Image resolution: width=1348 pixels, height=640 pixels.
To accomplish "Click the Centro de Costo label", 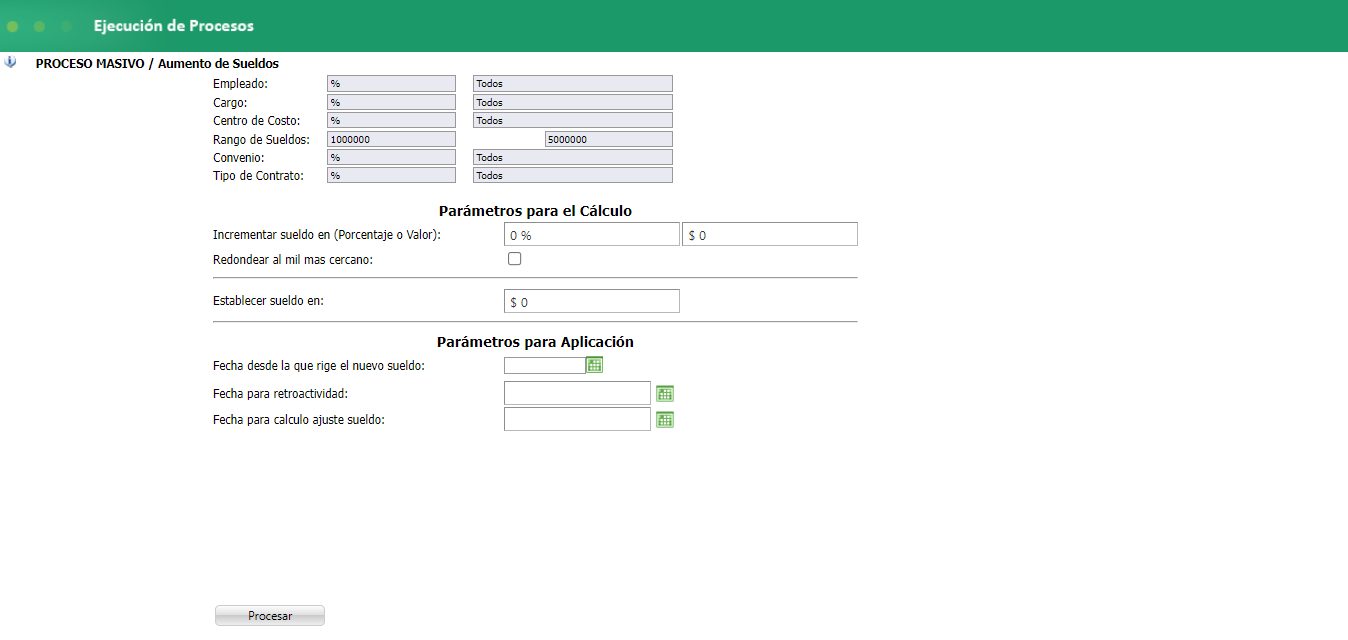I will coord(257,120).
